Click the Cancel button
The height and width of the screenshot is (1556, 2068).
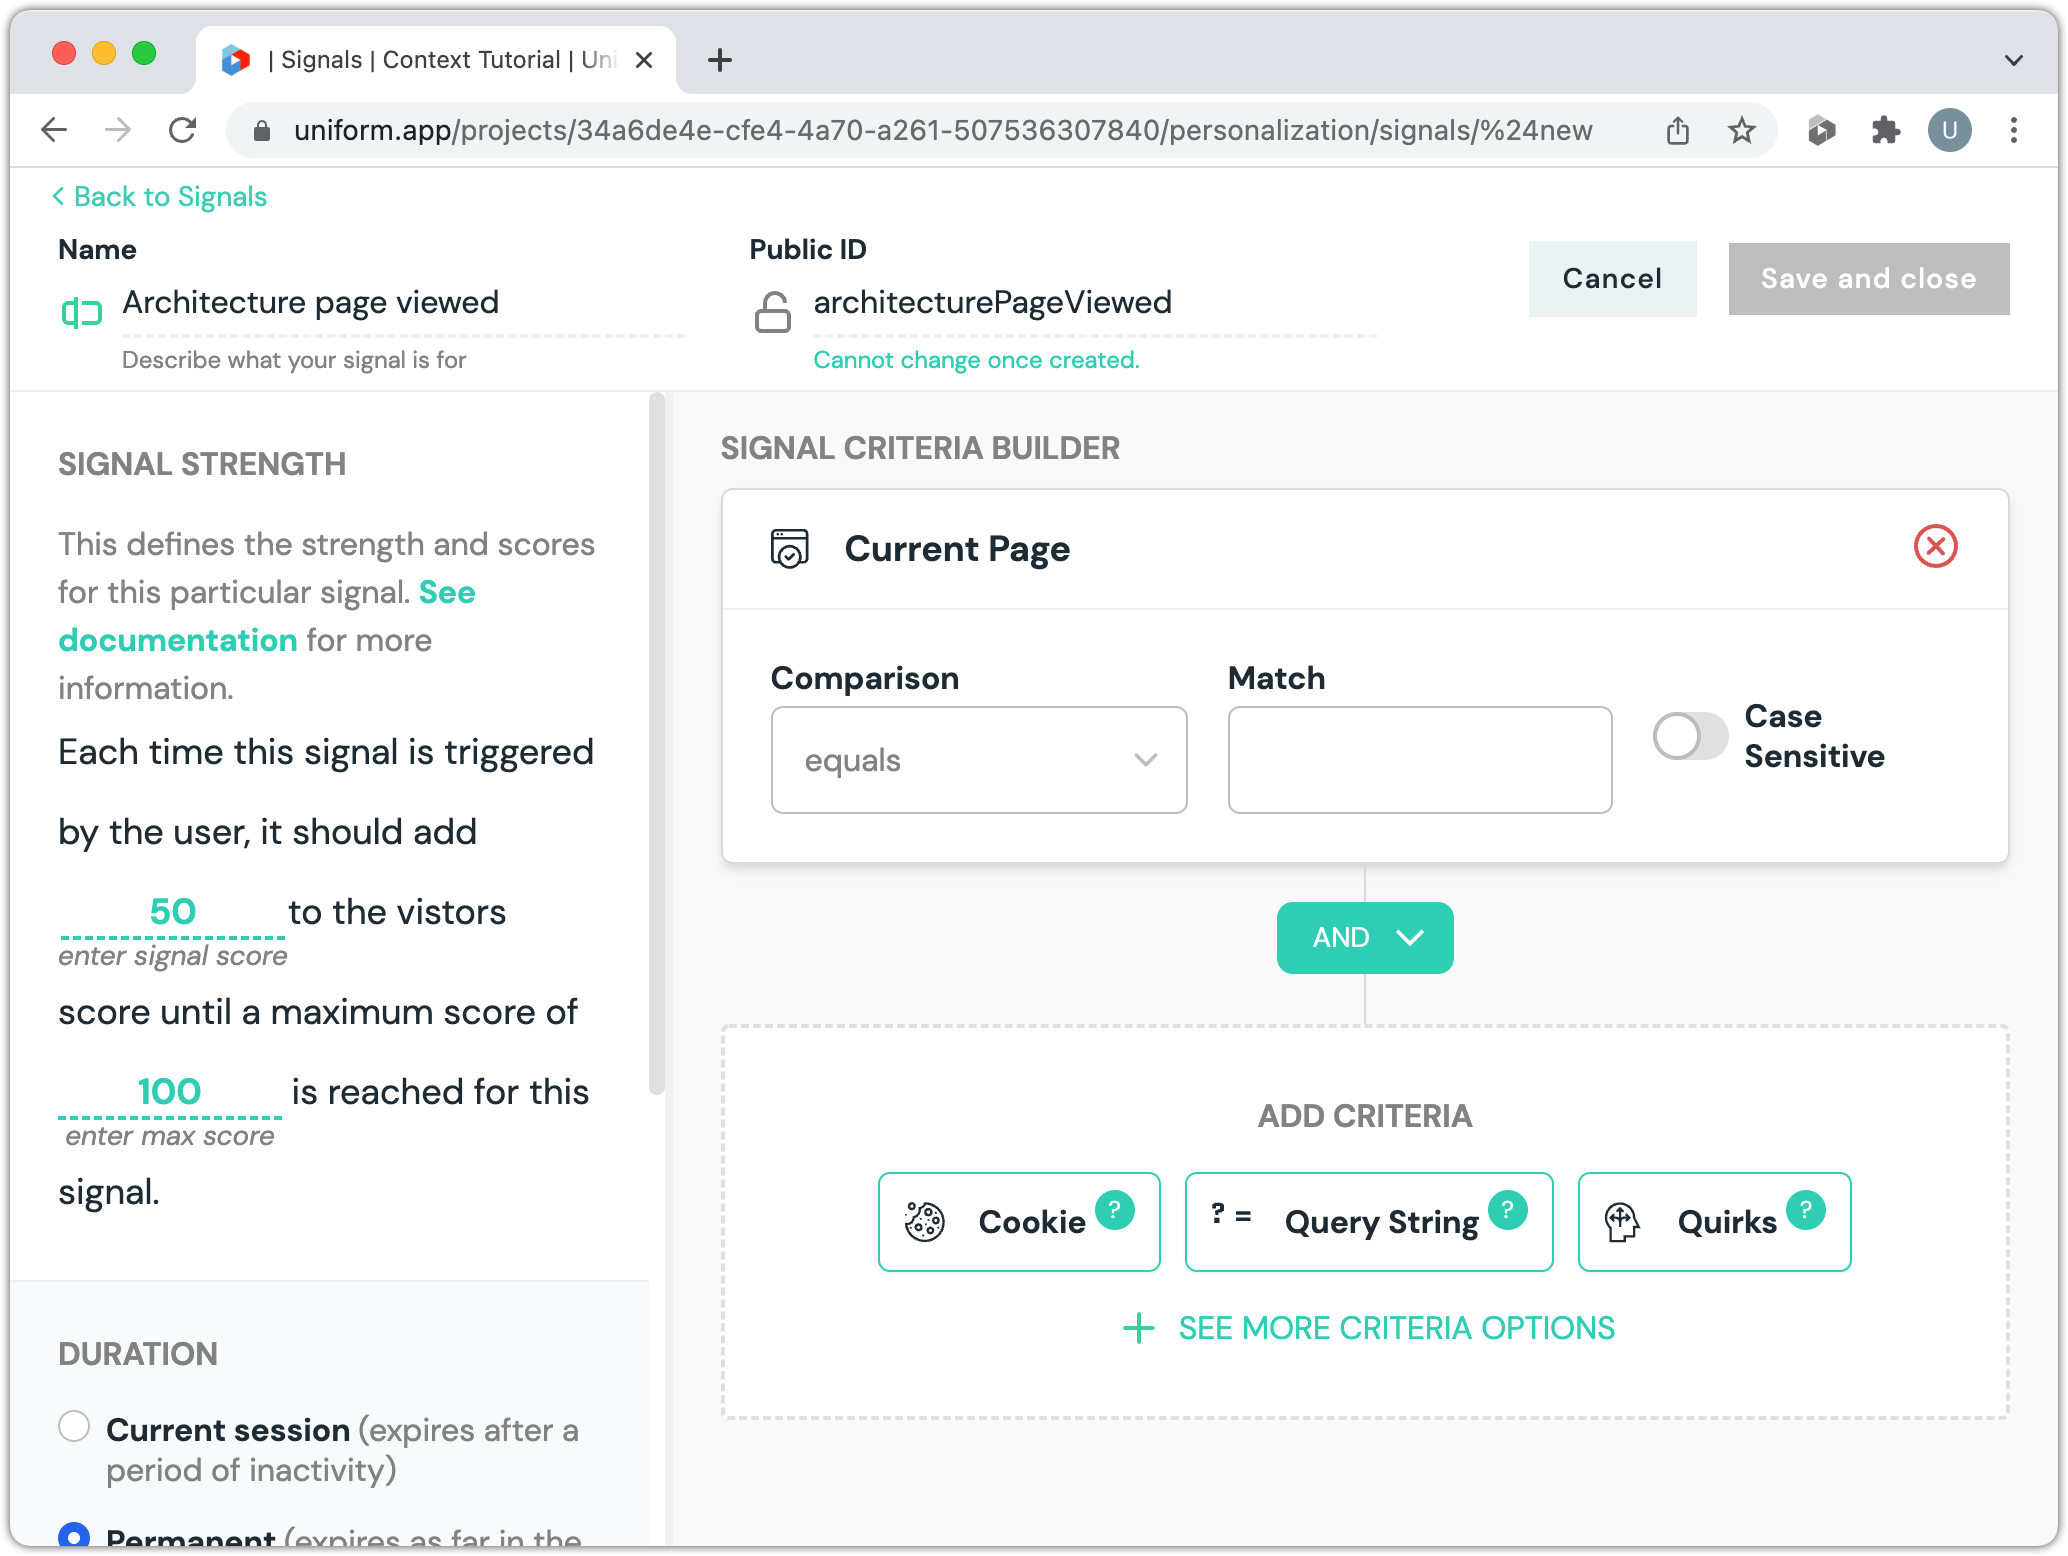point(1612,279)
